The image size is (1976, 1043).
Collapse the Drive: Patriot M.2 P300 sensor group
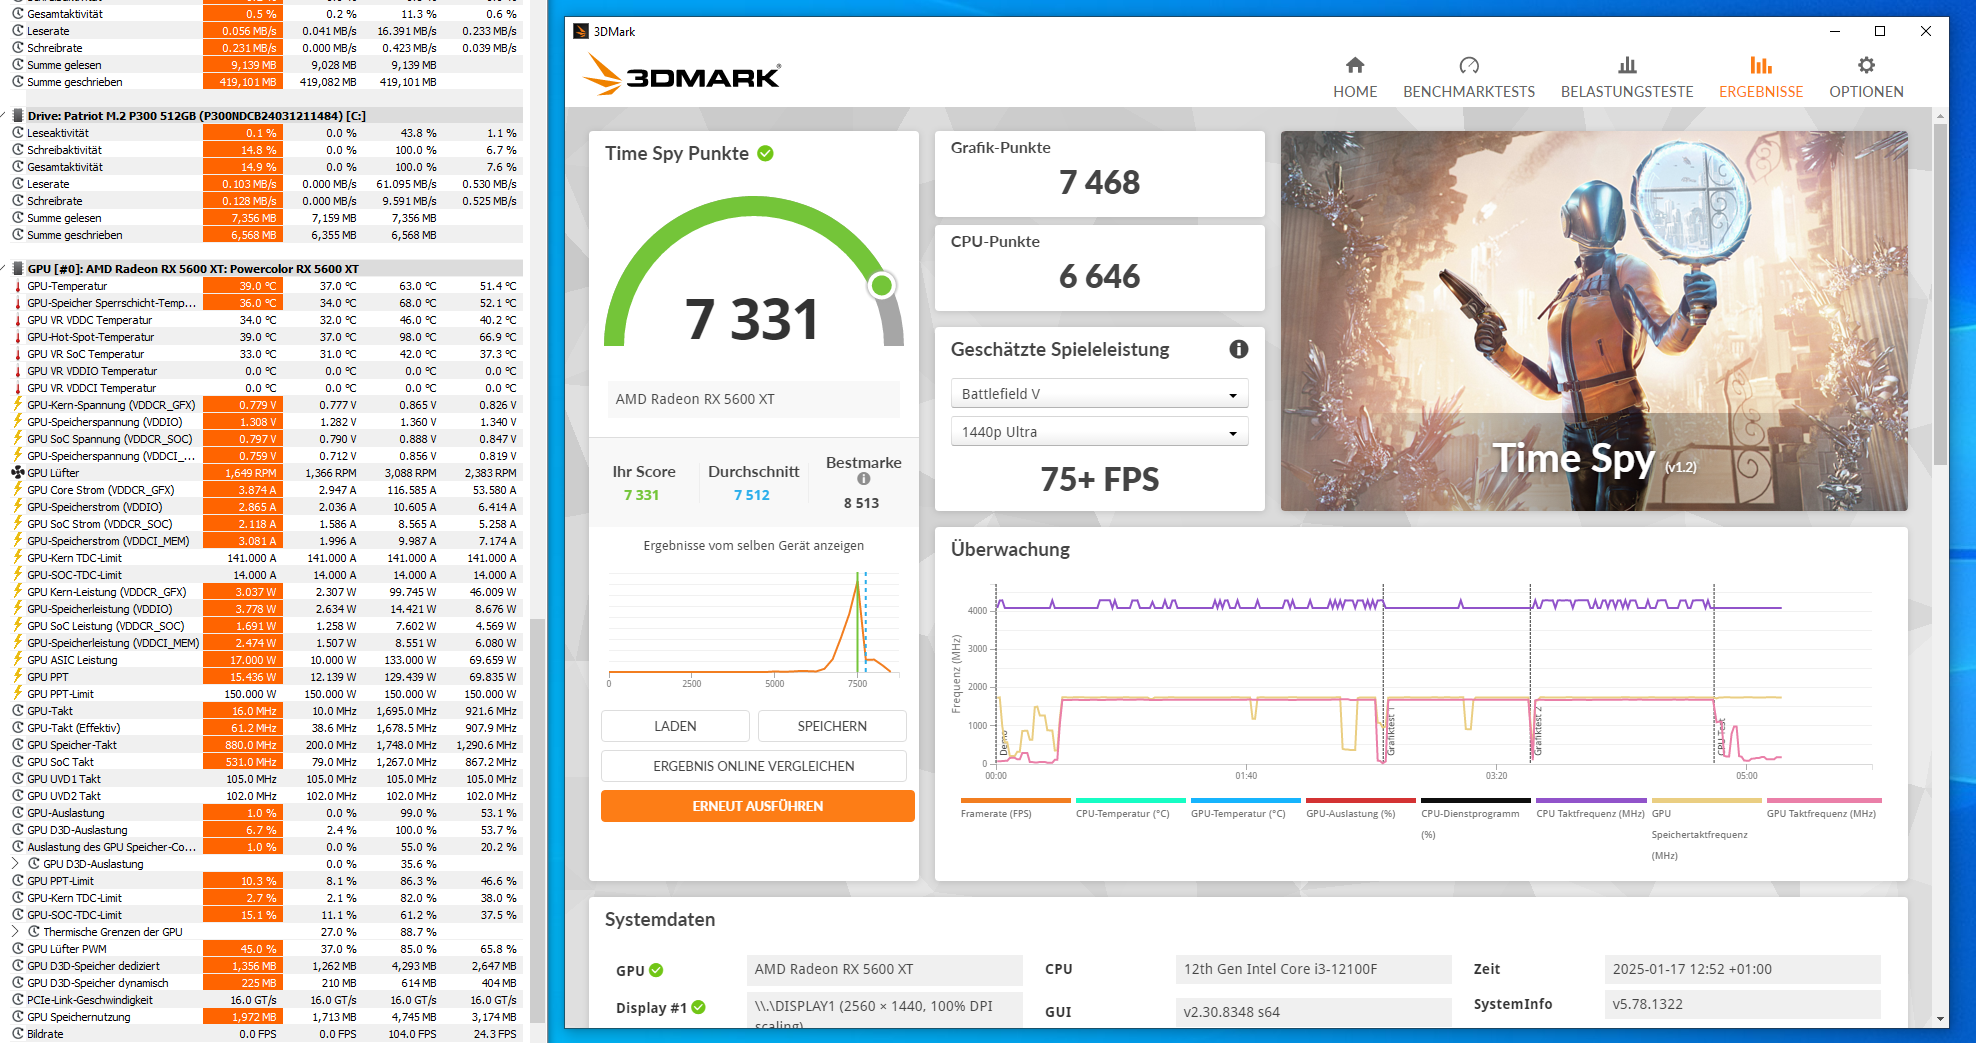4,116
